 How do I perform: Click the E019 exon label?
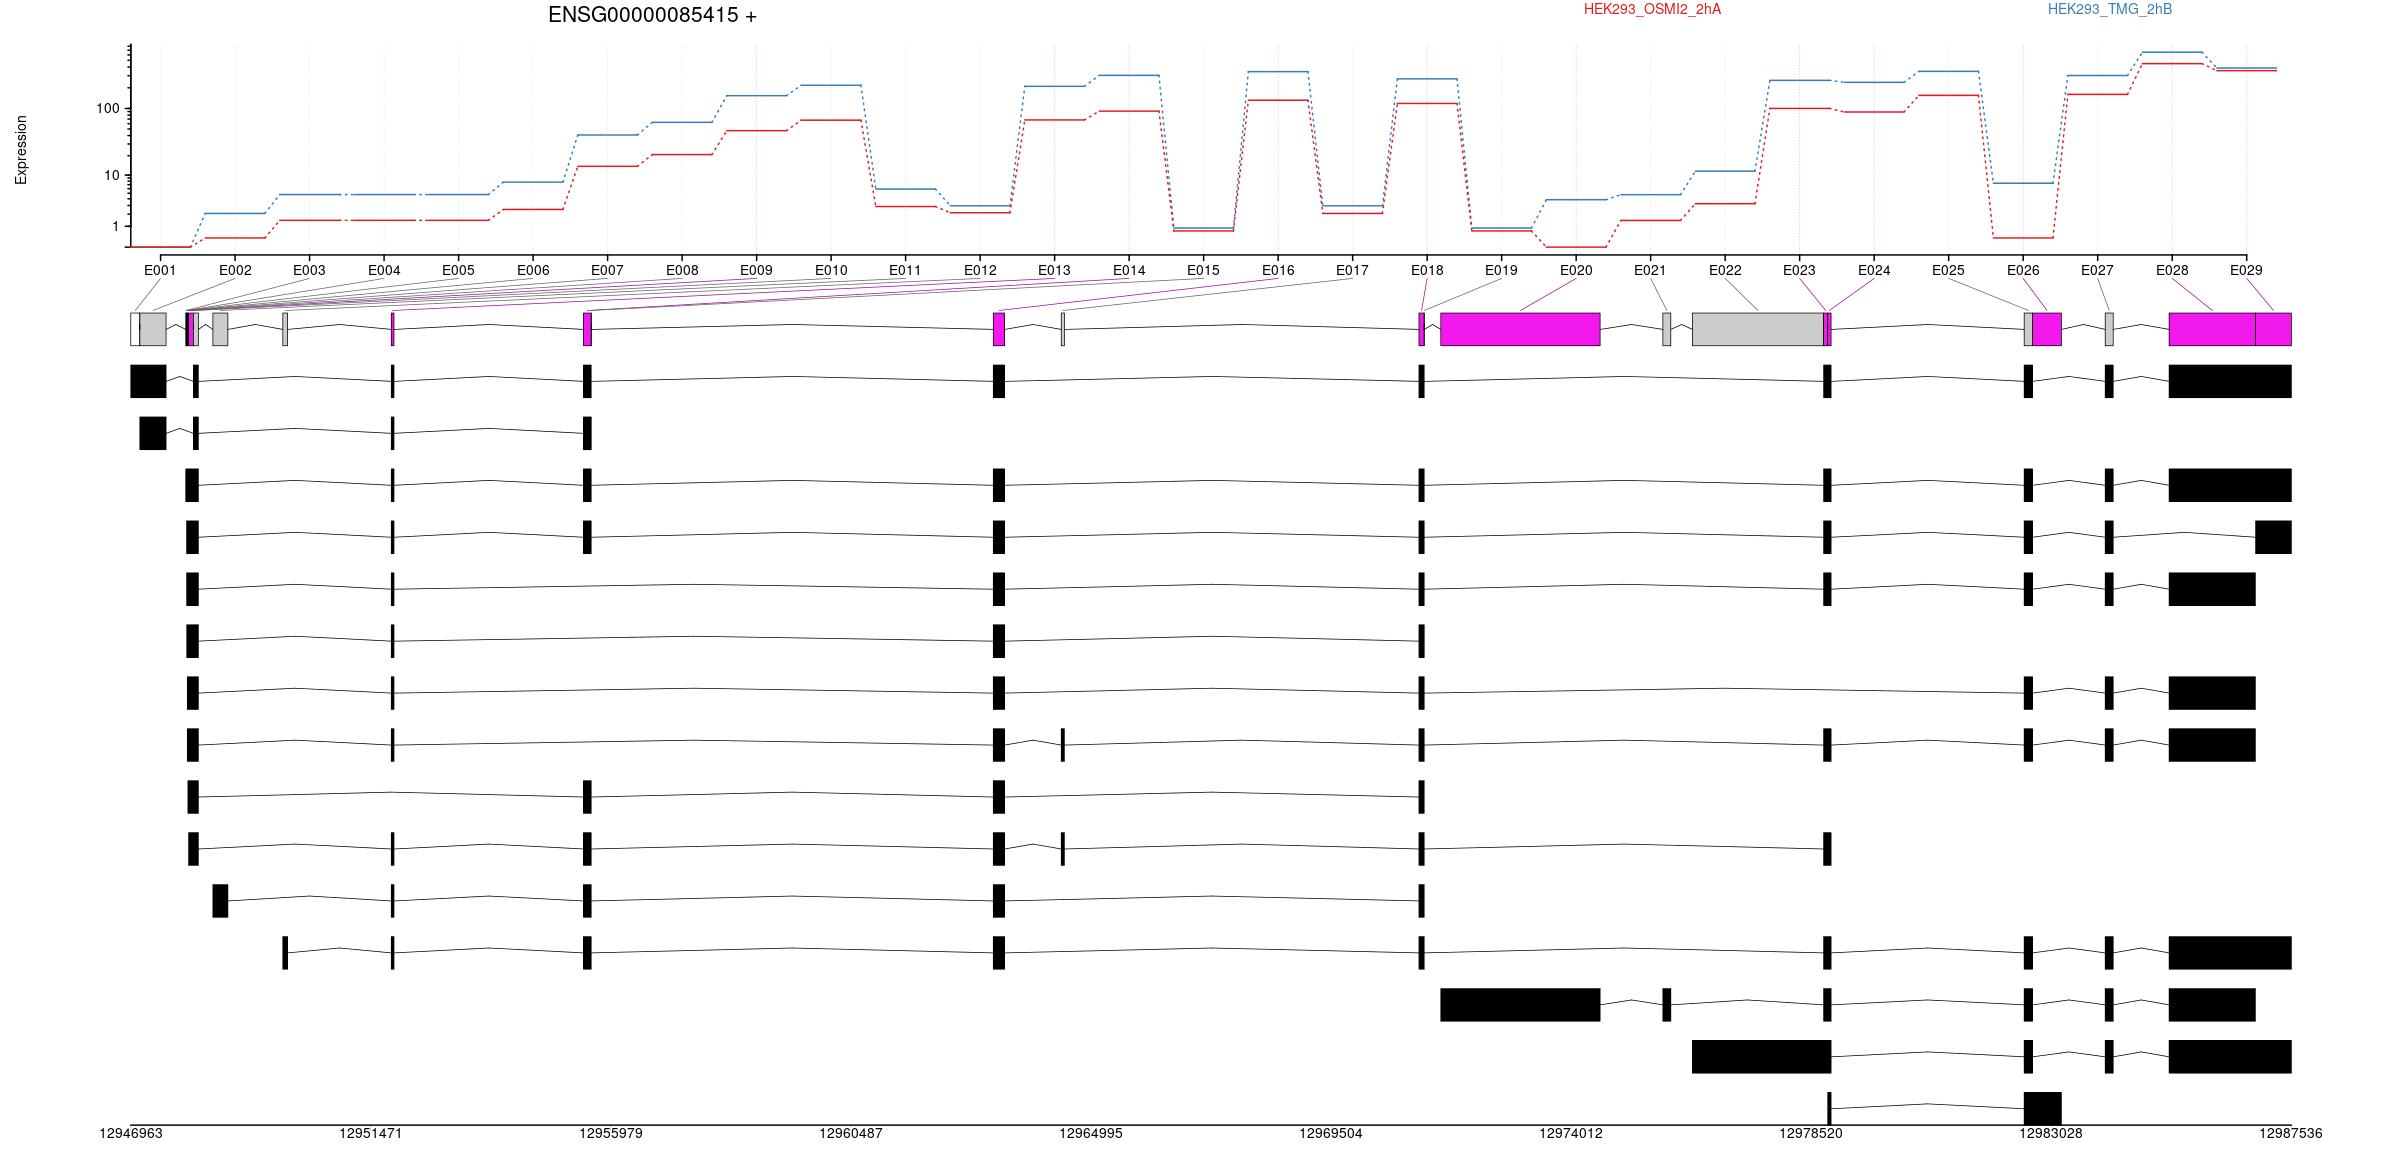tap(1501, 270)
